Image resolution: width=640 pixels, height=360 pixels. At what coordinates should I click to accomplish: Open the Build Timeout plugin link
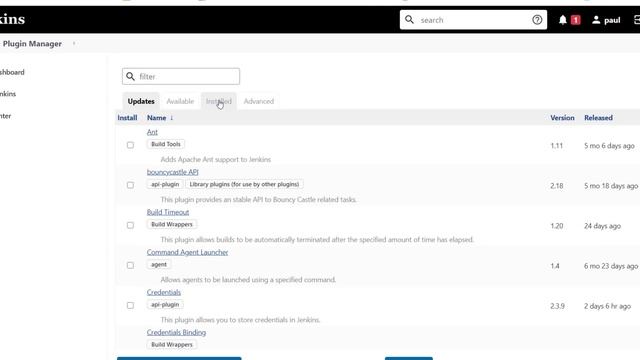(x=168, y=212)
